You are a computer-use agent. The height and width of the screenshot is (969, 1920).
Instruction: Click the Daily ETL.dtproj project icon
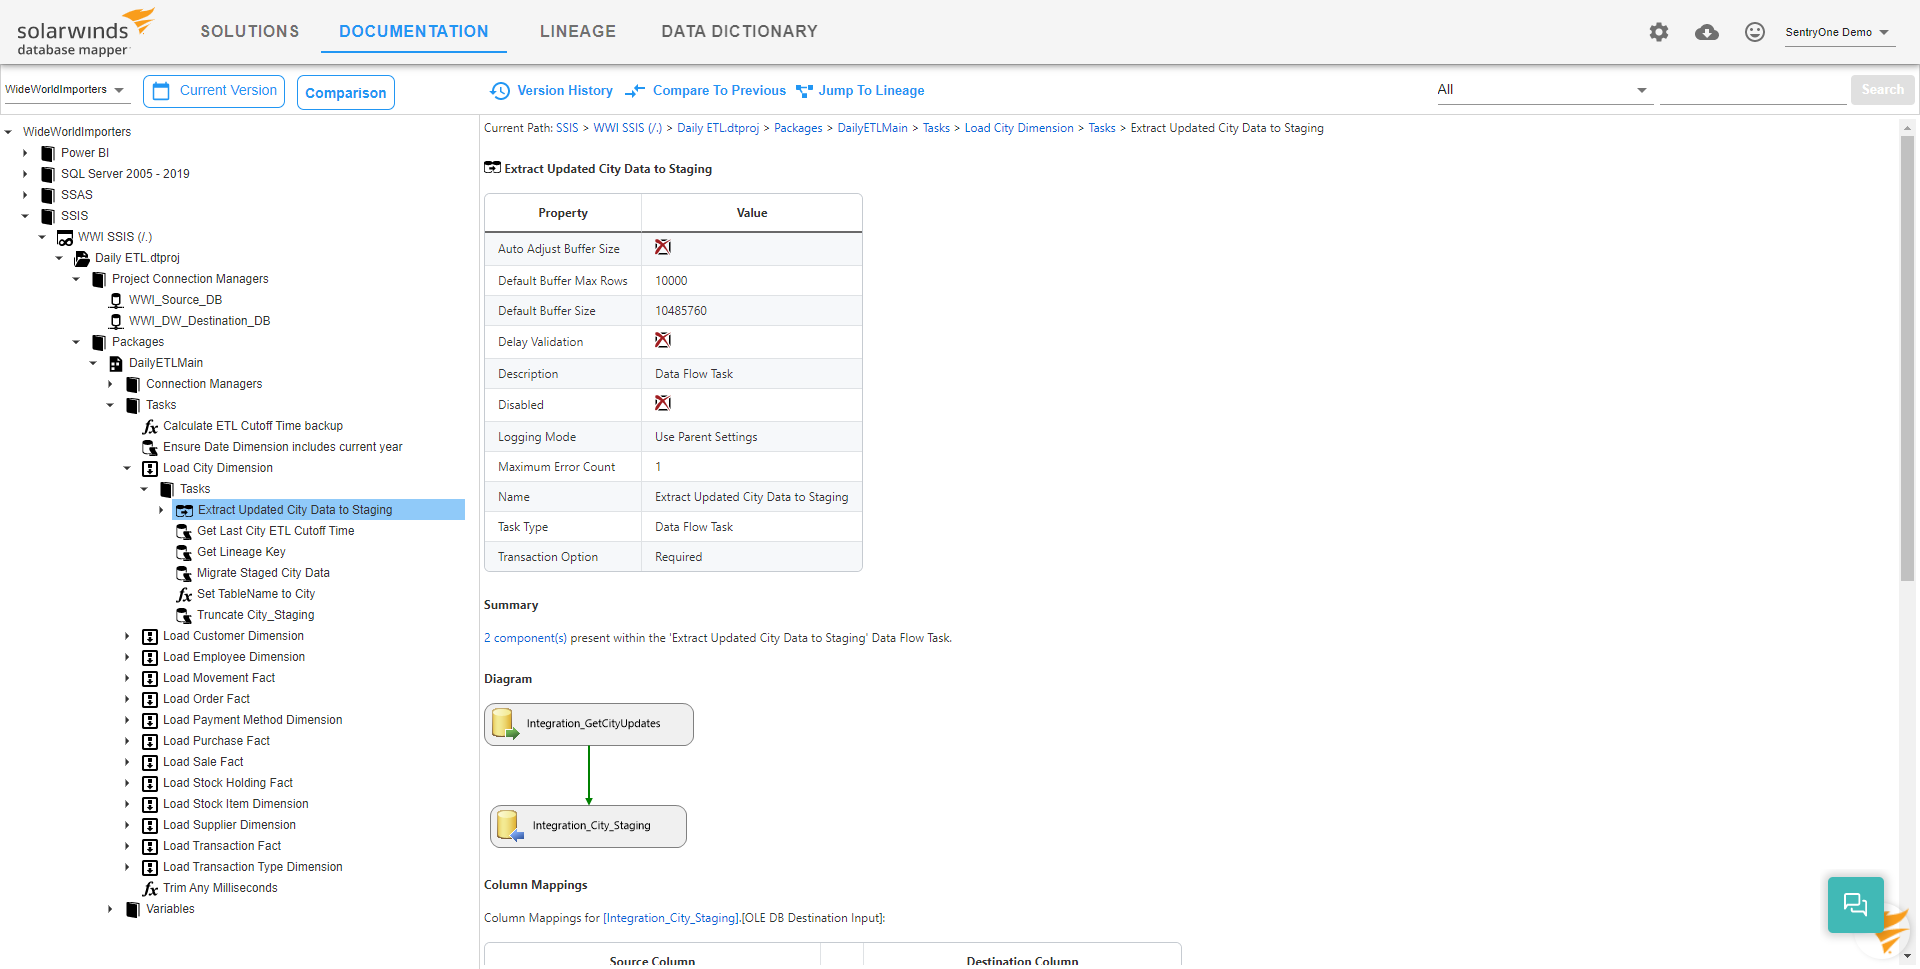coord(82,258)
